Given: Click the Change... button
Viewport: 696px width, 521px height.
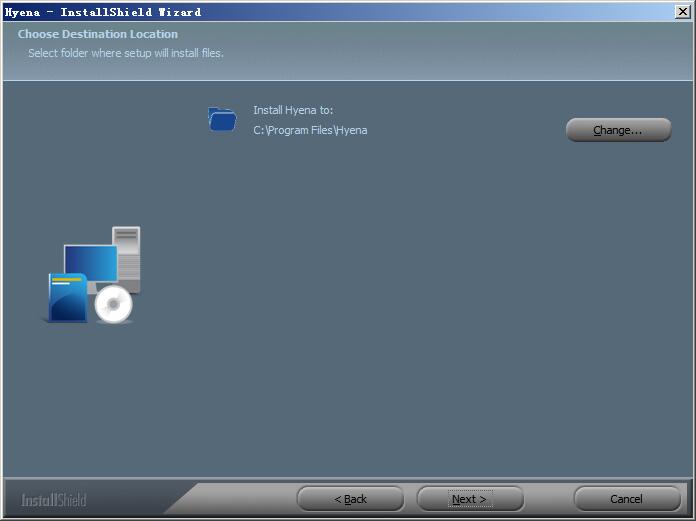Looking at the screenshot, I should [x=618, y=130].
